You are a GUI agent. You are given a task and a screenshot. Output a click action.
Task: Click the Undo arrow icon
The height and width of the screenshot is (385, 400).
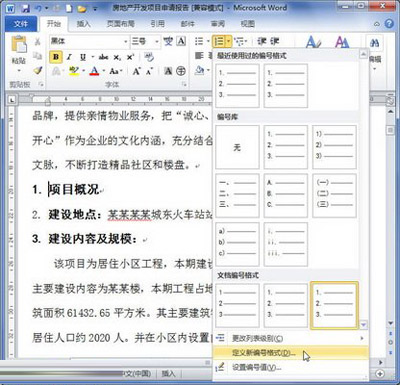pos(38,8)
